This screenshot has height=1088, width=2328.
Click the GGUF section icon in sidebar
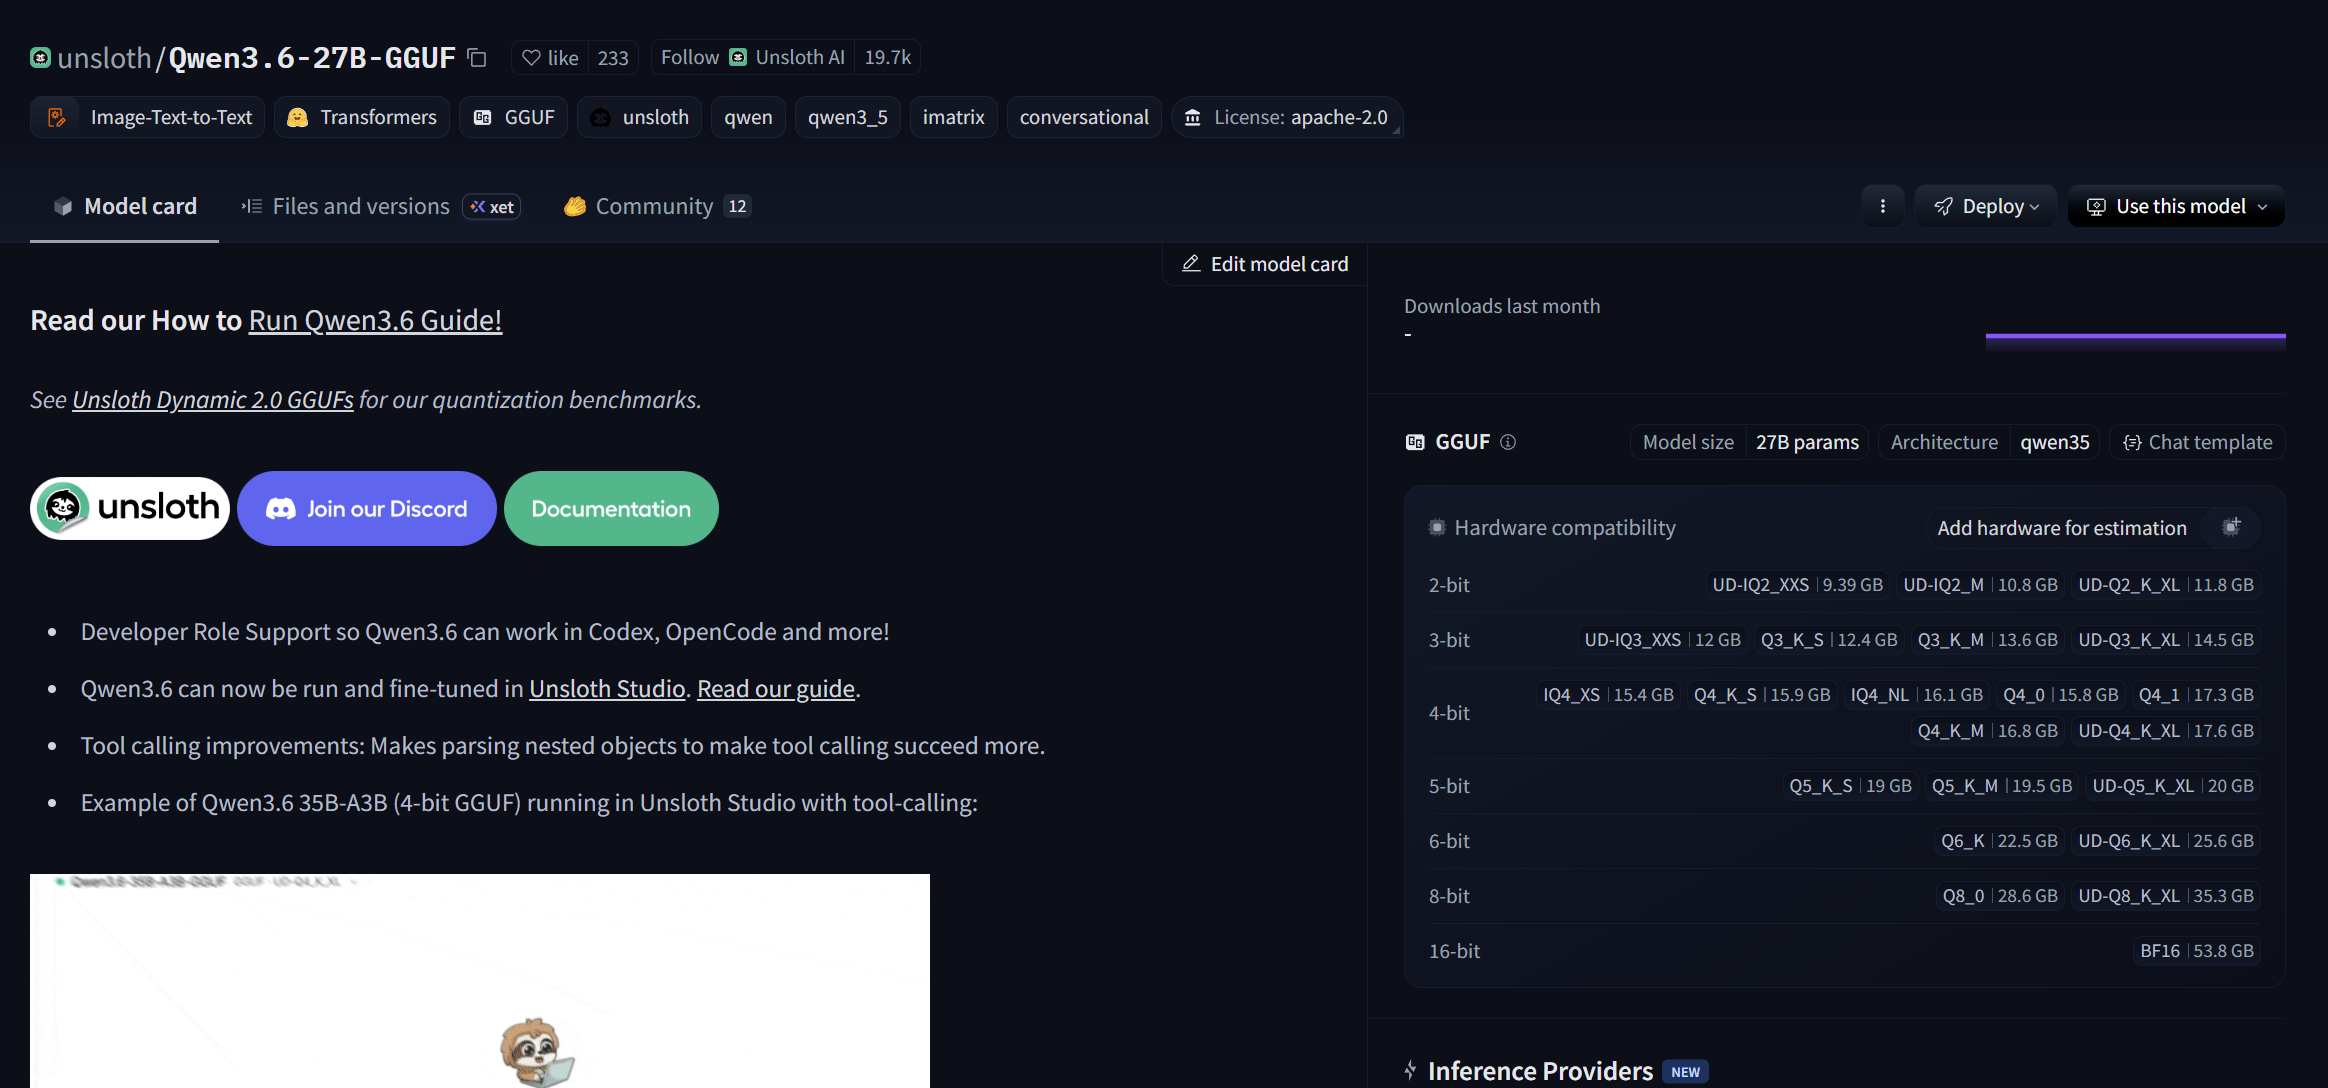click(x=1415, y=442)
